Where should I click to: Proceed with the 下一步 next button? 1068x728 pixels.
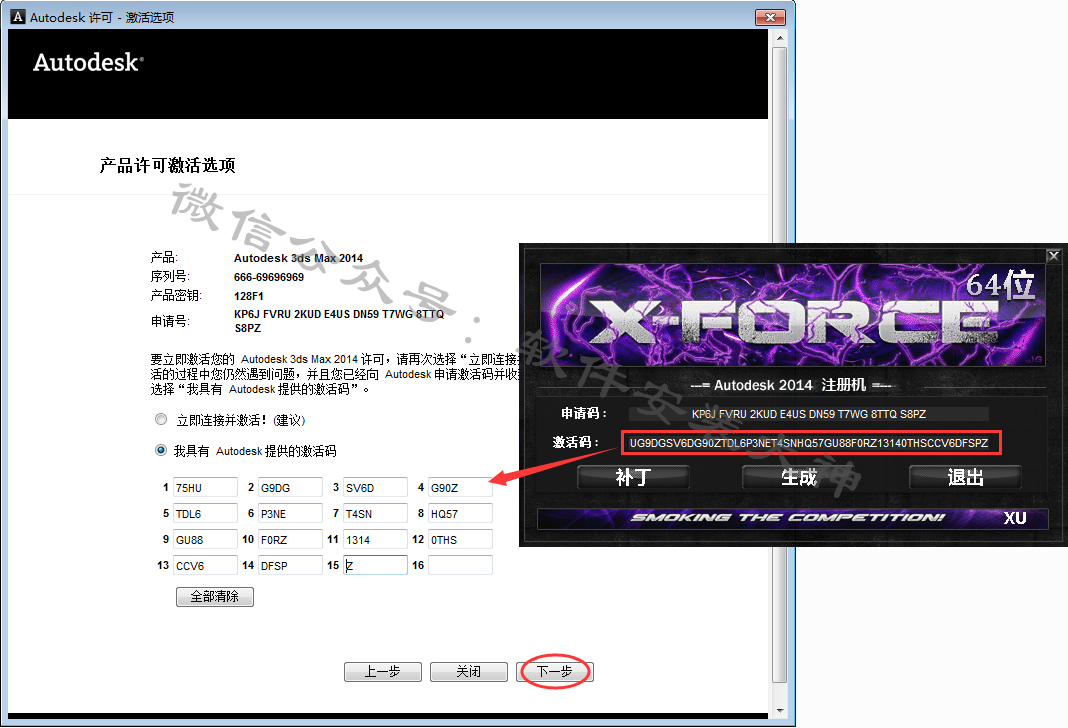pos(555,671)
